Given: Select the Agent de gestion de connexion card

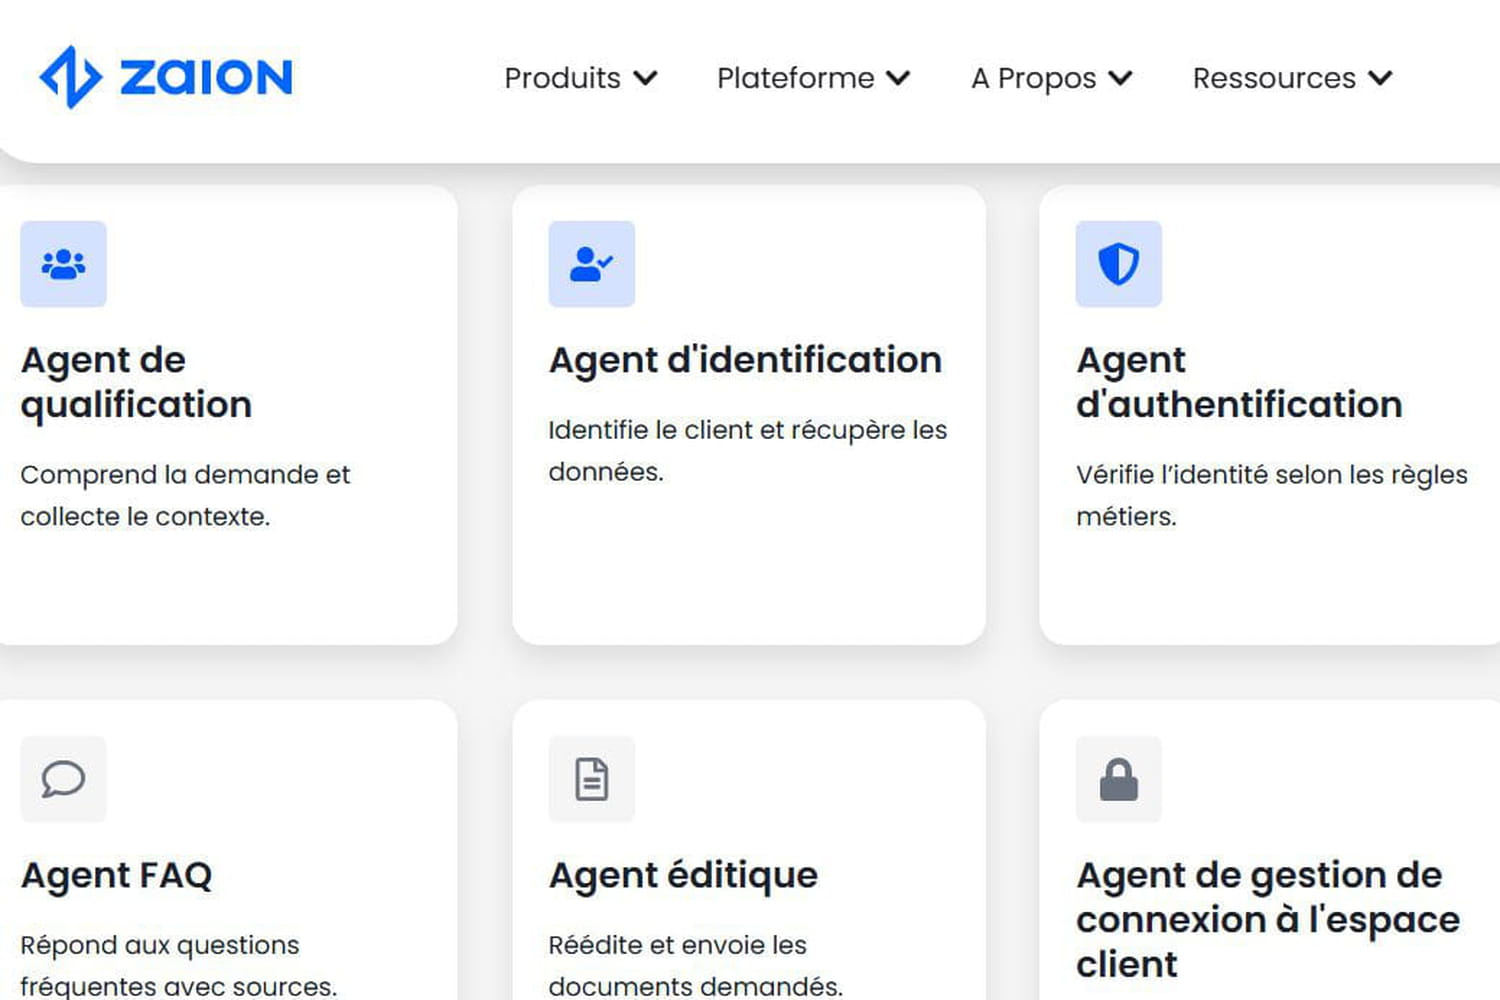Looking at the screenshot, I should pos(1270,860).
